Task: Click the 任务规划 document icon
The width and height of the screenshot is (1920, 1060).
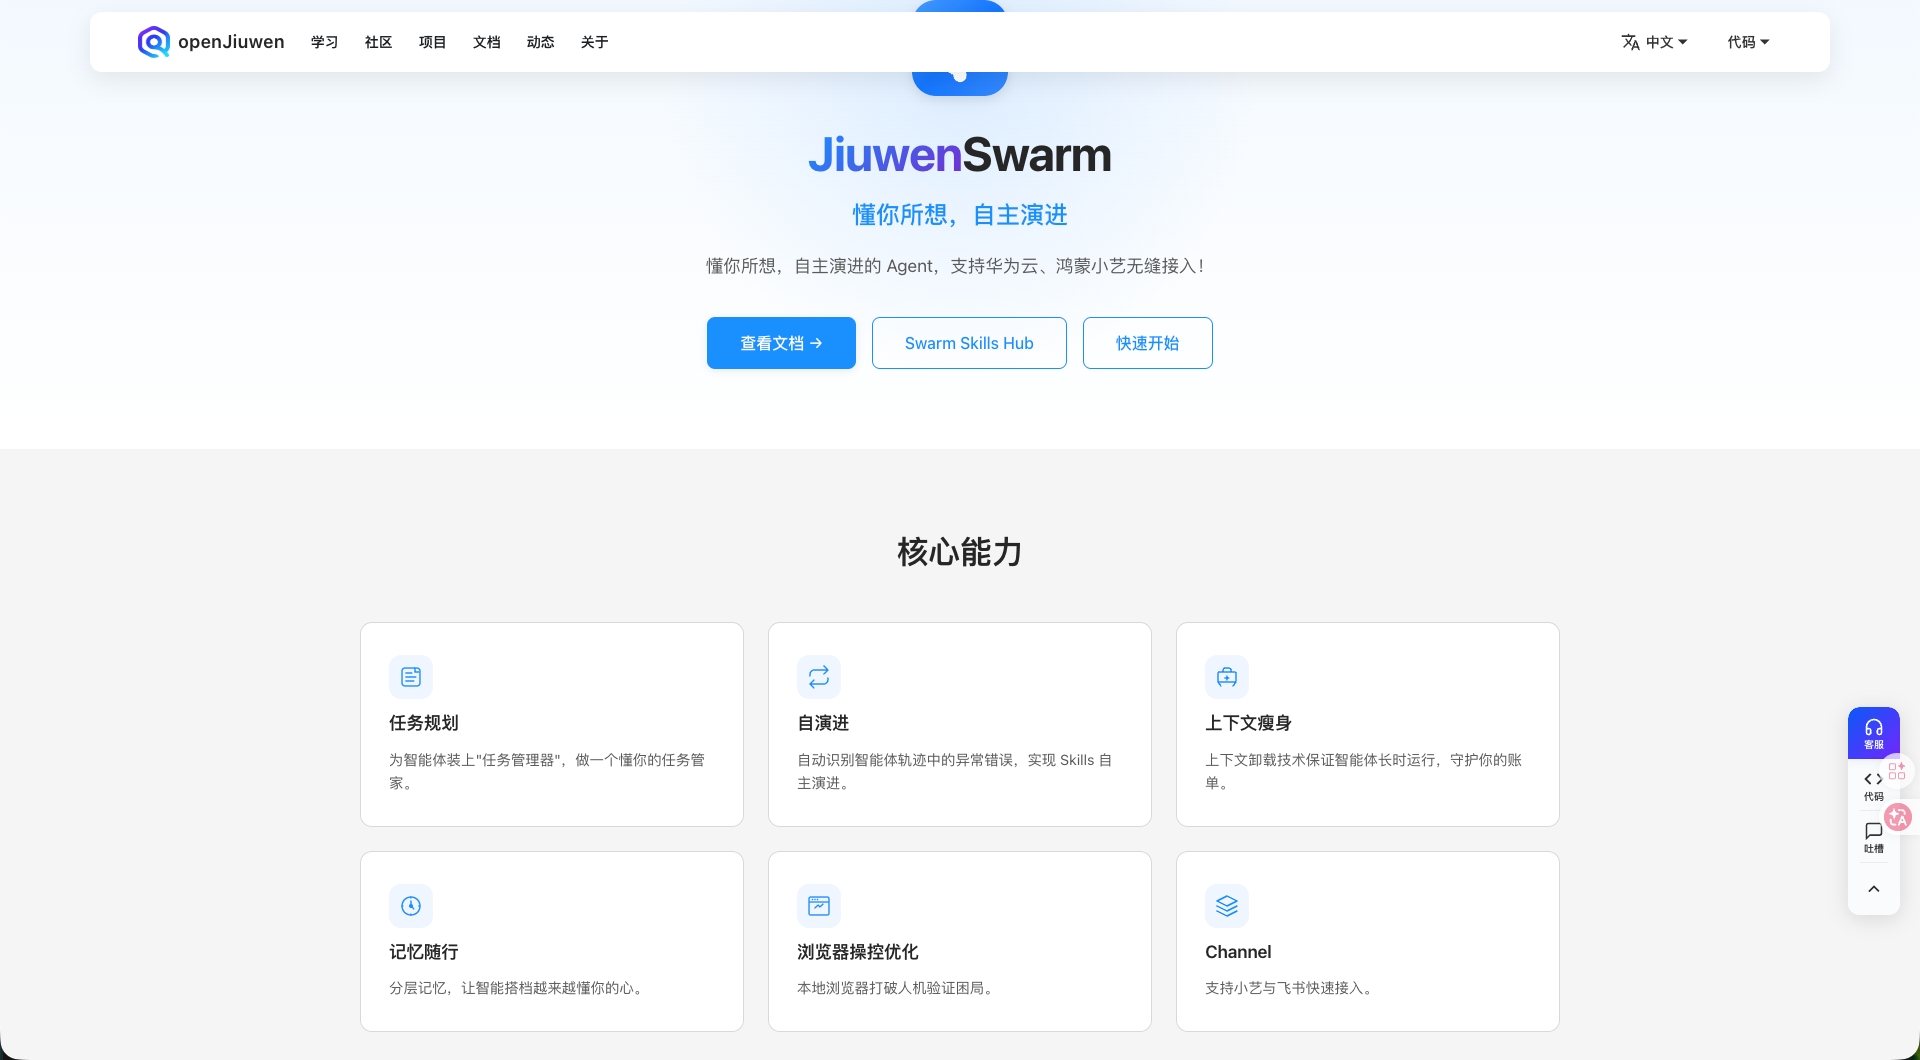Action: (411, 677)
